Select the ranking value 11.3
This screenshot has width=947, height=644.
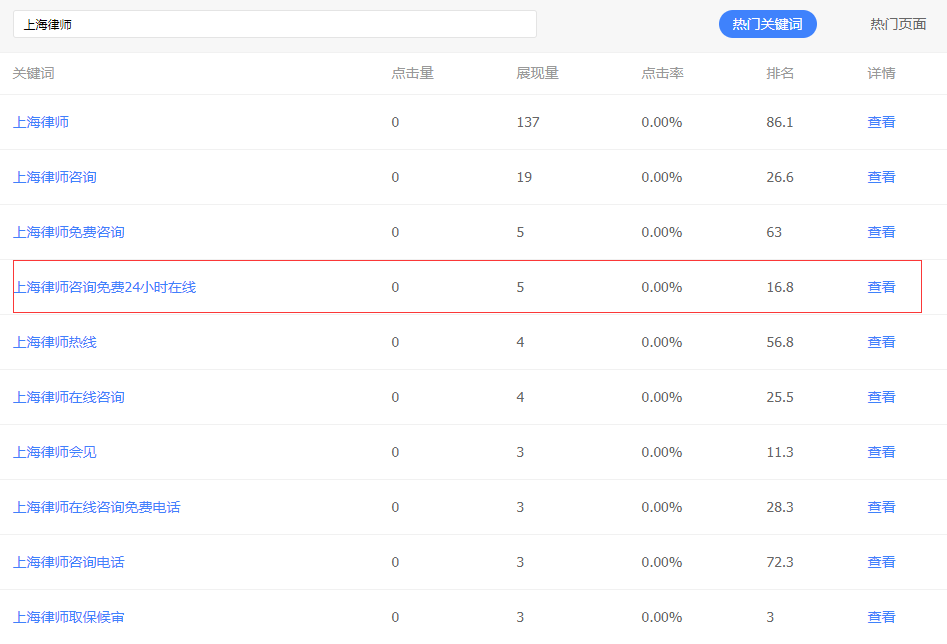(x=780, y=452)
